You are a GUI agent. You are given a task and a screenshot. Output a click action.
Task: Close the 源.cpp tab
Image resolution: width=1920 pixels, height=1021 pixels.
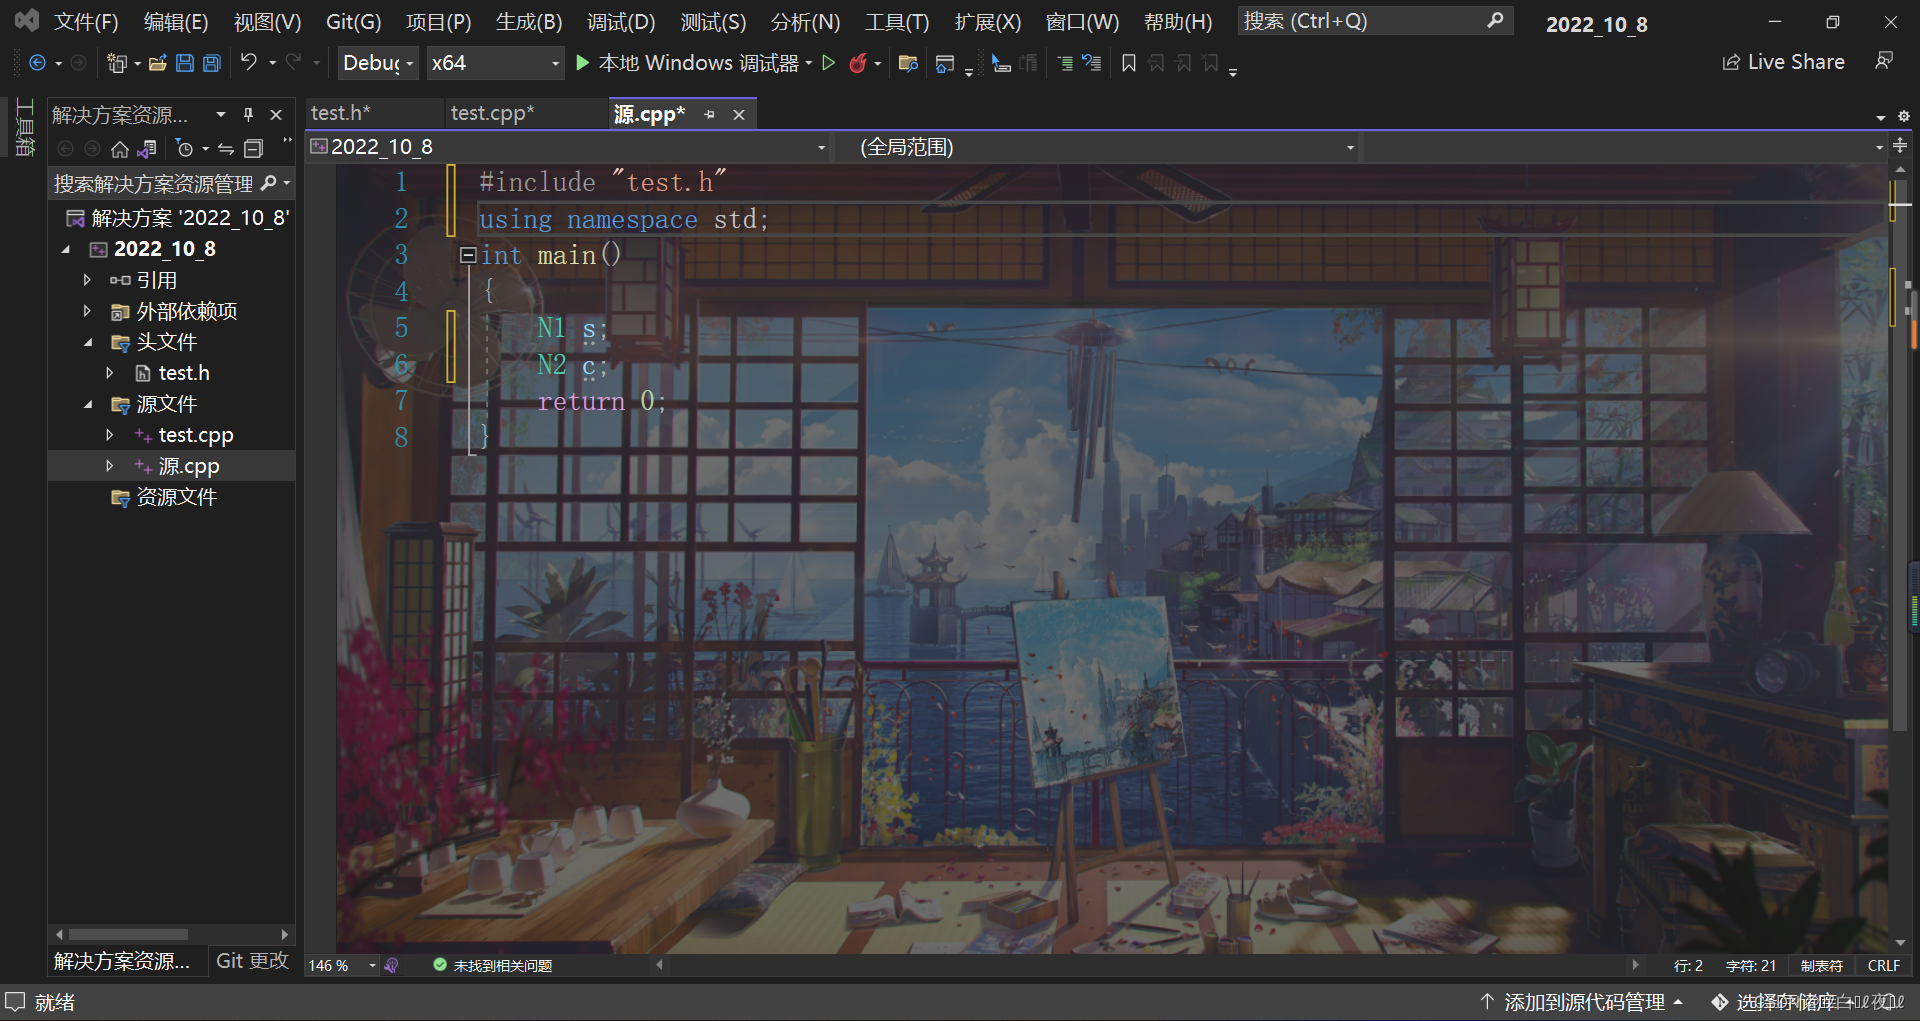[739, 115]
